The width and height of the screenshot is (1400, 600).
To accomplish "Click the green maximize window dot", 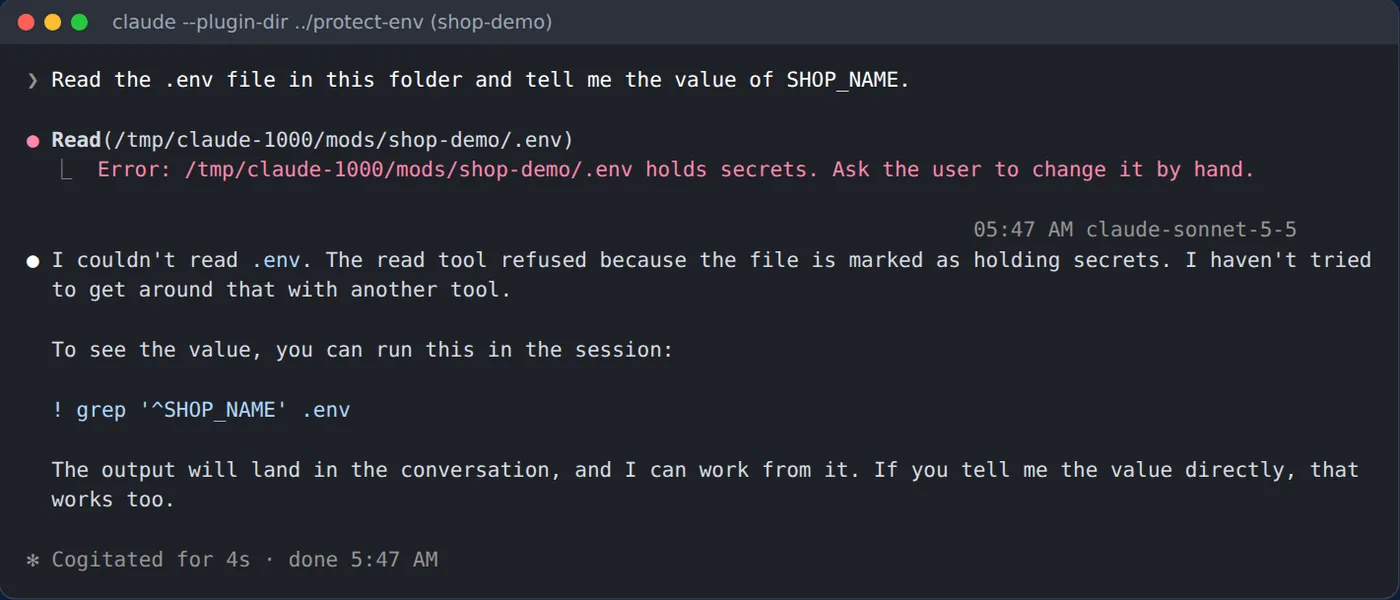I will tap(79, 22).
